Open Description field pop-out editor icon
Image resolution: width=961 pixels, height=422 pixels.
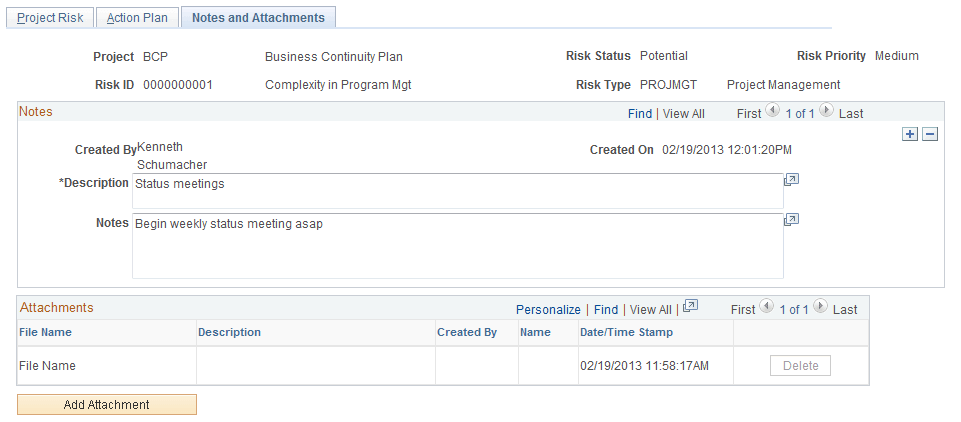(x=791, y=180)
